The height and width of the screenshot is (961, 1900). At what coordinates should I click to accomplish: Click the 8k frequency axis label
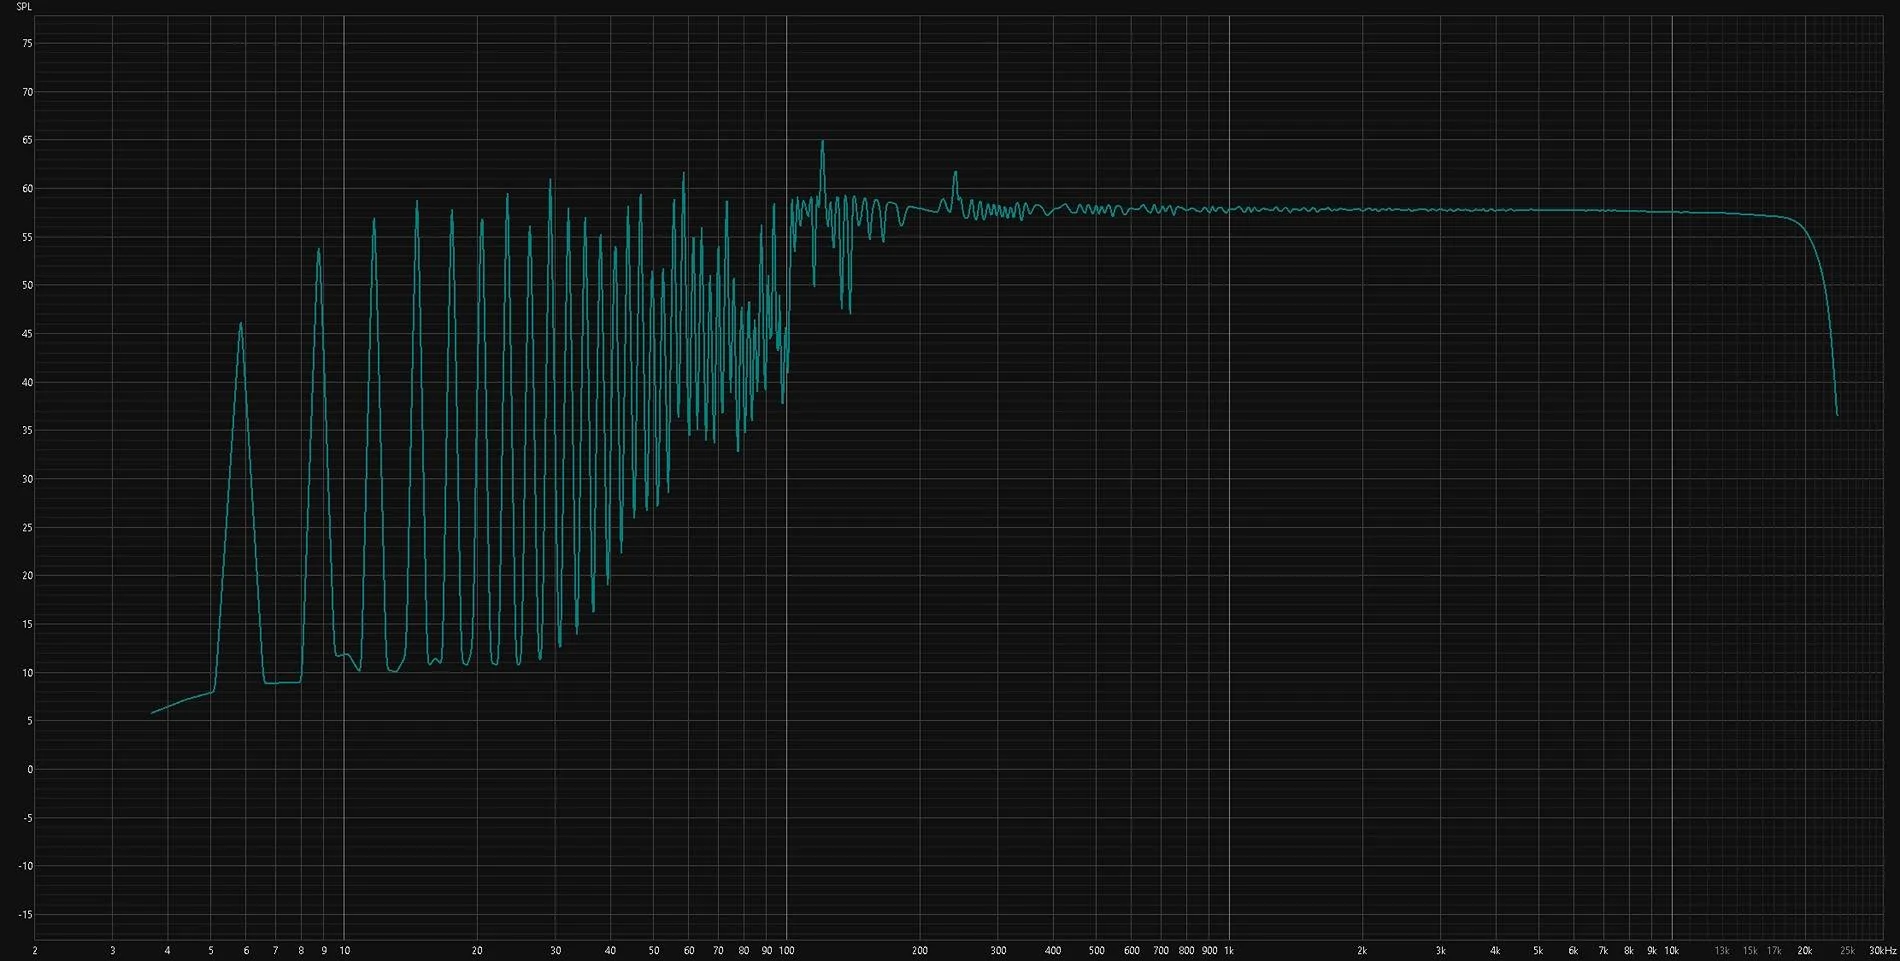1629,951
